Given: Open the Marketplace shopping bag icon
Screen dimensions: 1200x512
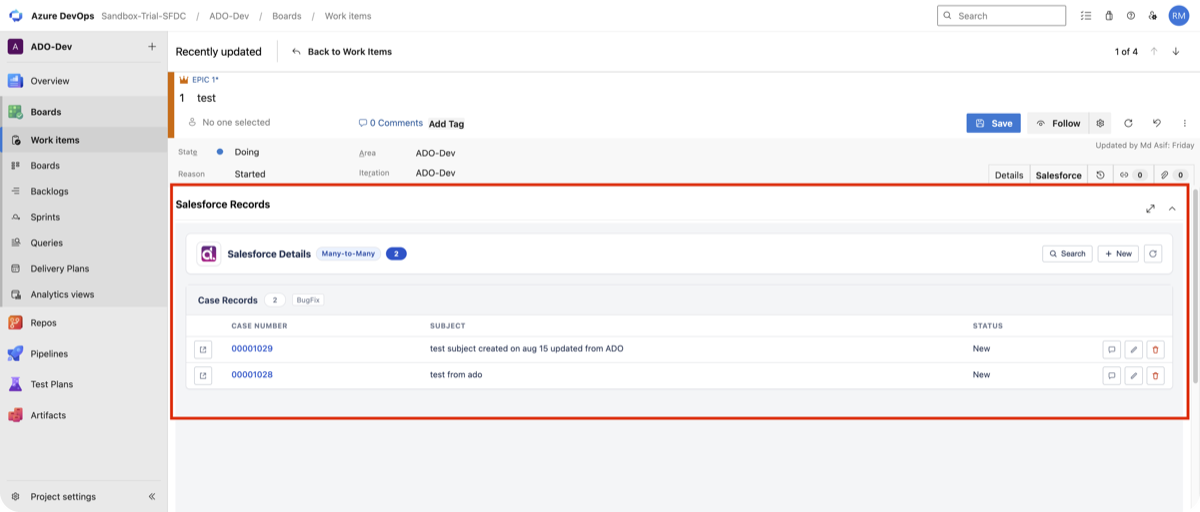Looking at the screenshot, I should click(1109, 16).
